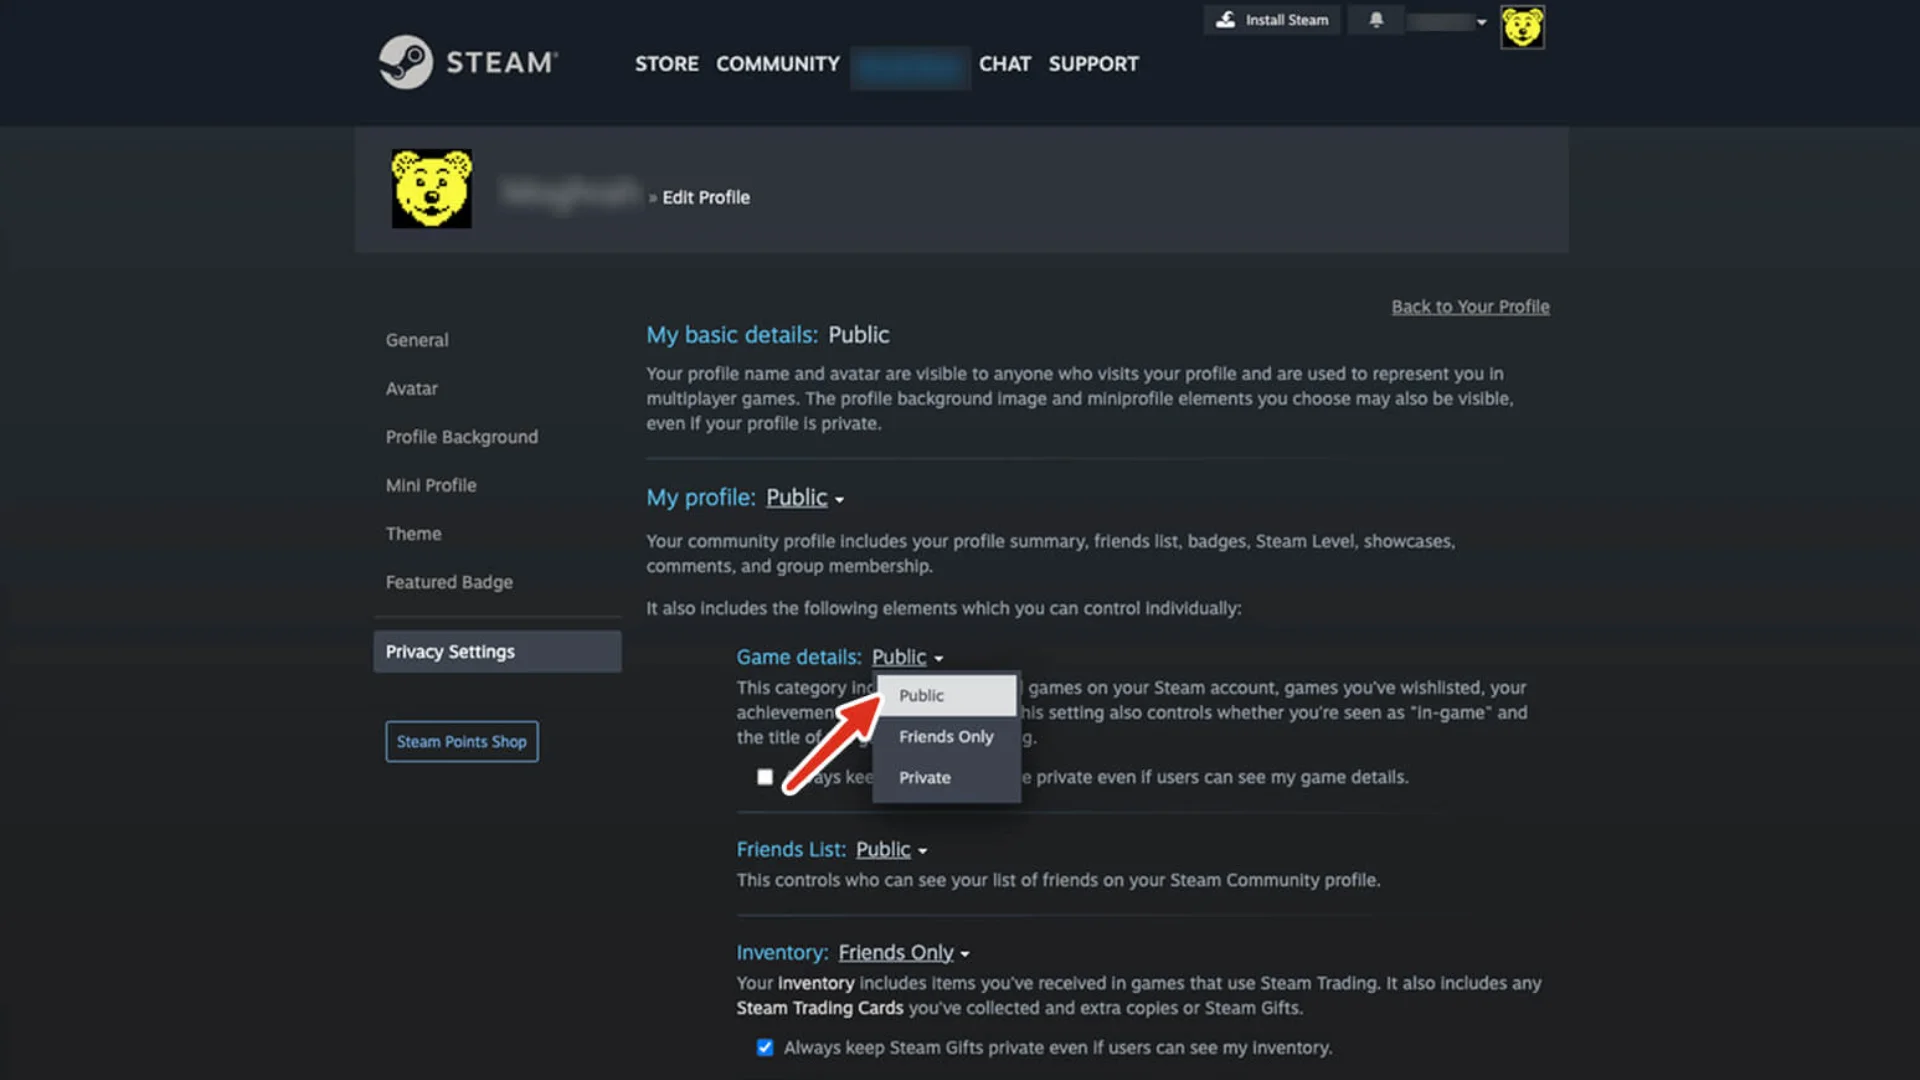Image resolution: width=1920 pixels, height=1080 pixels.
Task: Open the CHAT link in header
Action: point(1004,64)
